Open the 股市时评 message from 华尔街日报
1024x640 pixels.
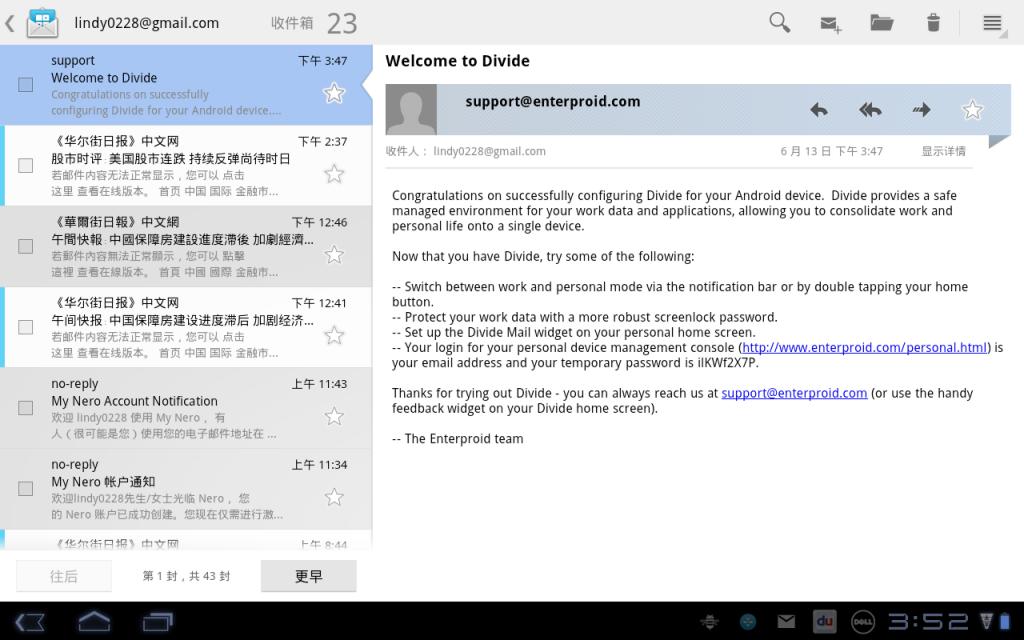(x=186, y=166)
